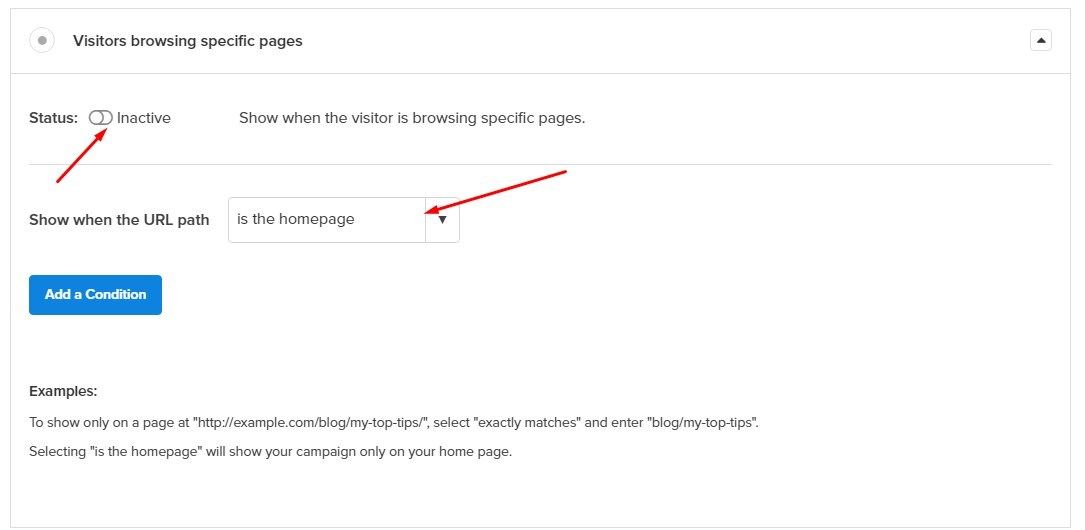Click the Visitors browsing specific pages heading
This screenshot has width=1085, height=530.
coord(188,41)
